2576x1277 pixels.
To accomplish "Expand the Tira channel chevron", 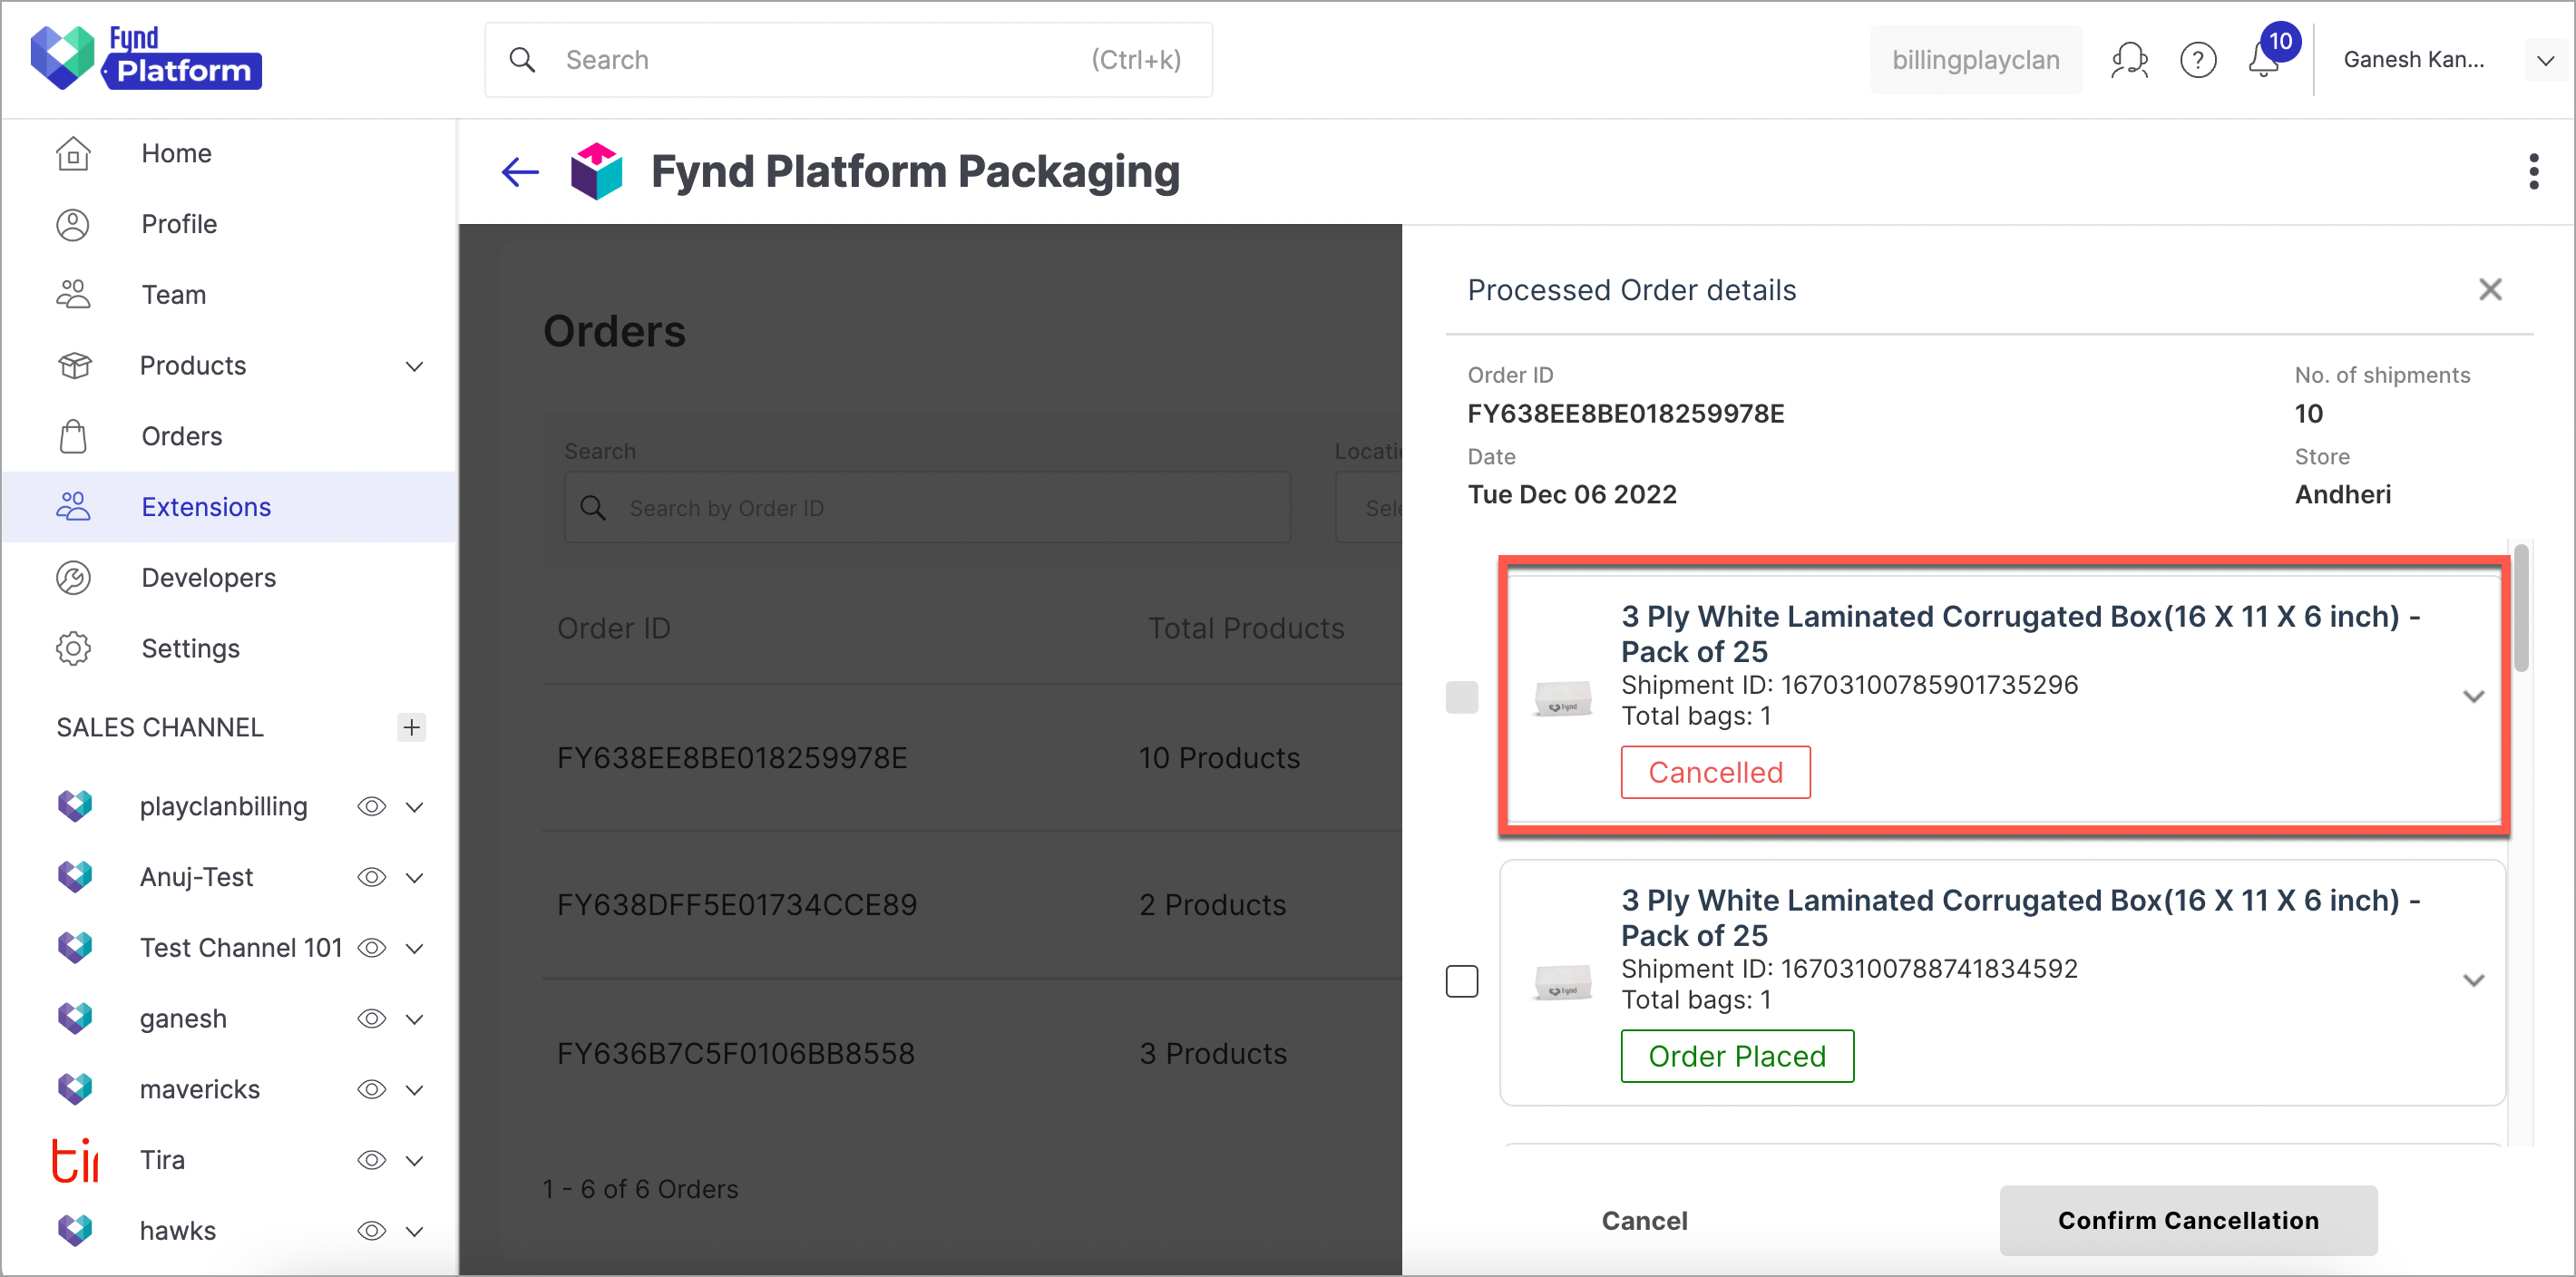I will (x=414, y=1161).
